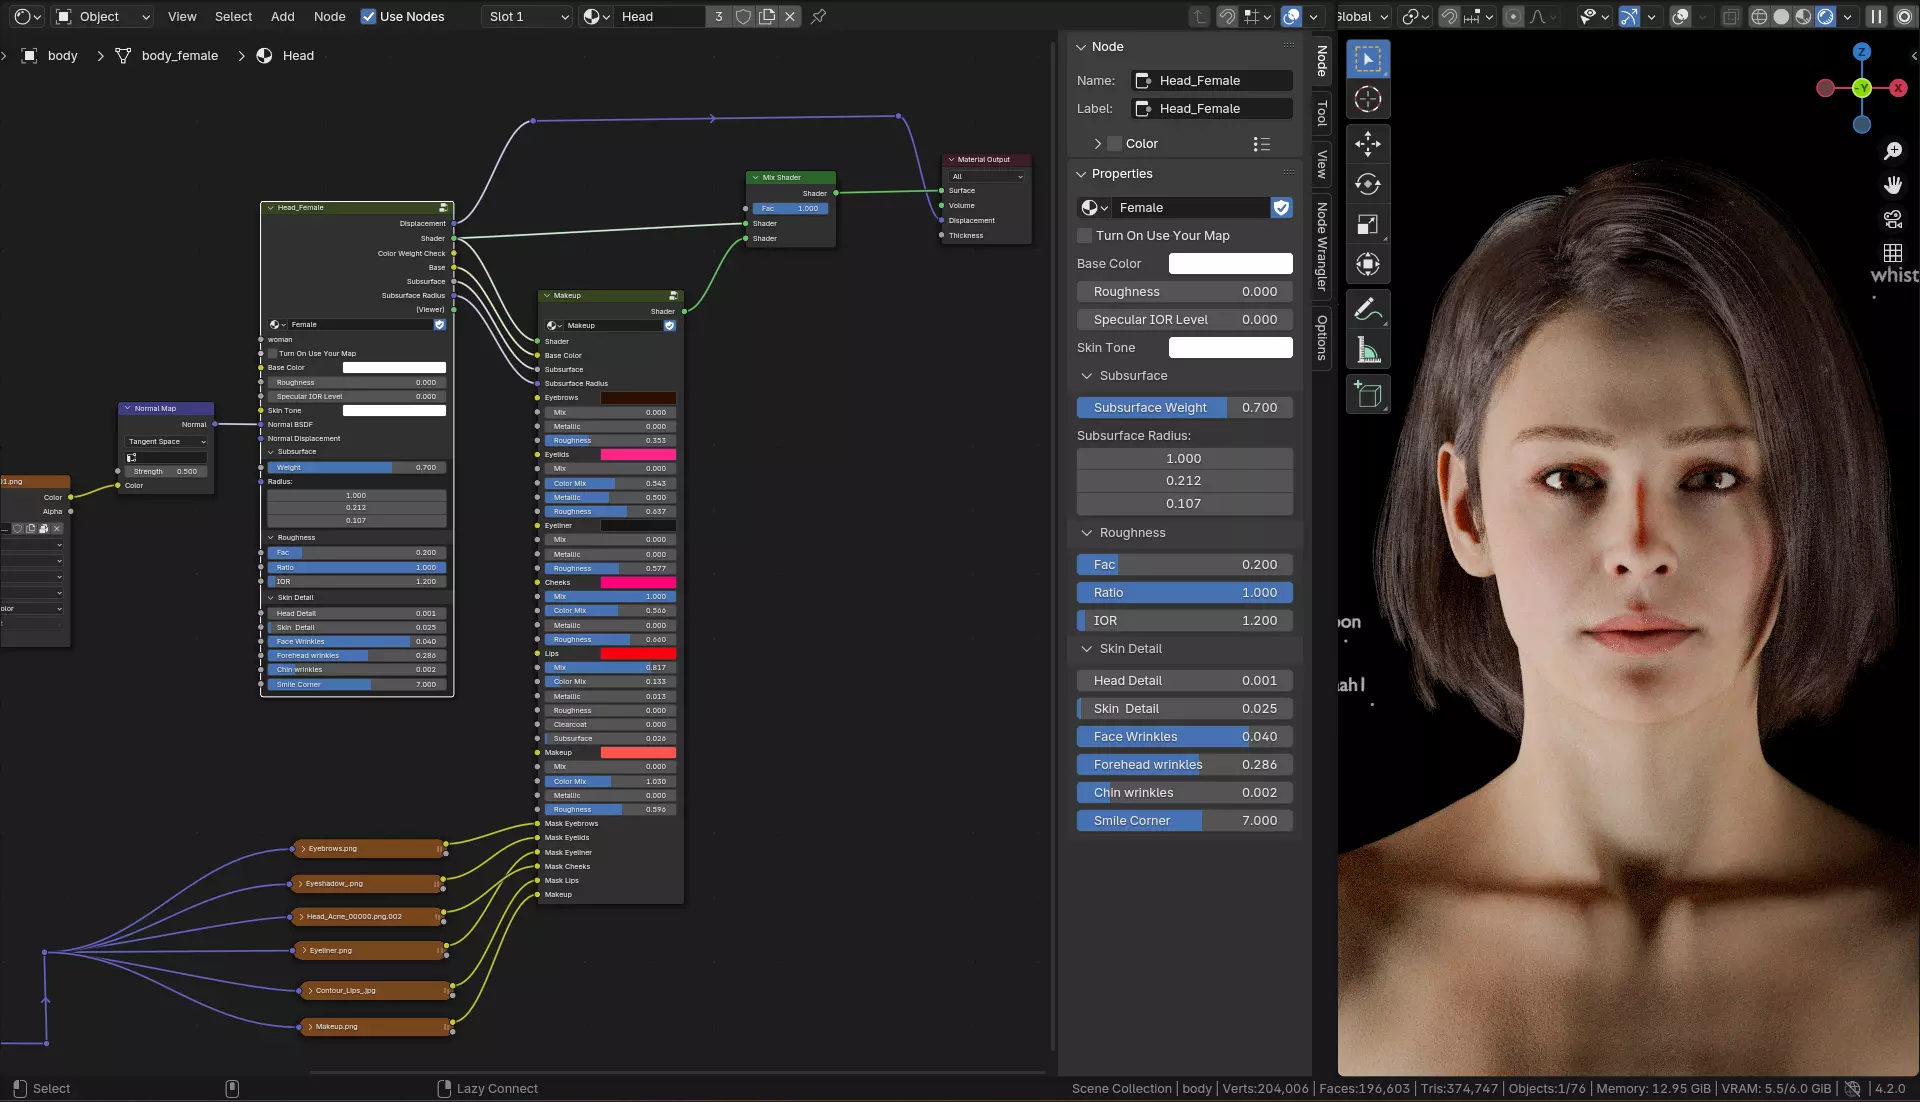Click the pan view hand icon
1920x1102 pixels.
(1892, 185)
